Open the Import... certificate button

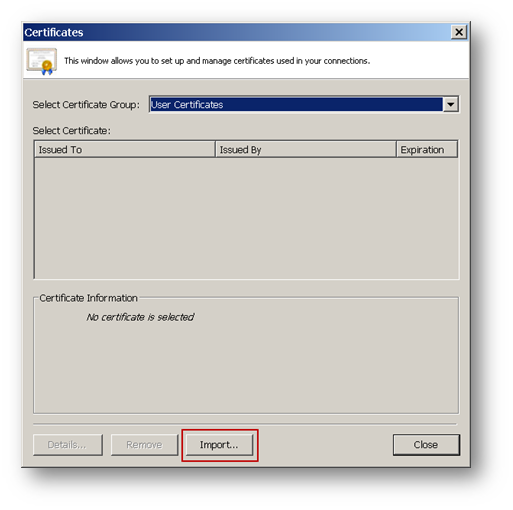(219, 444)
